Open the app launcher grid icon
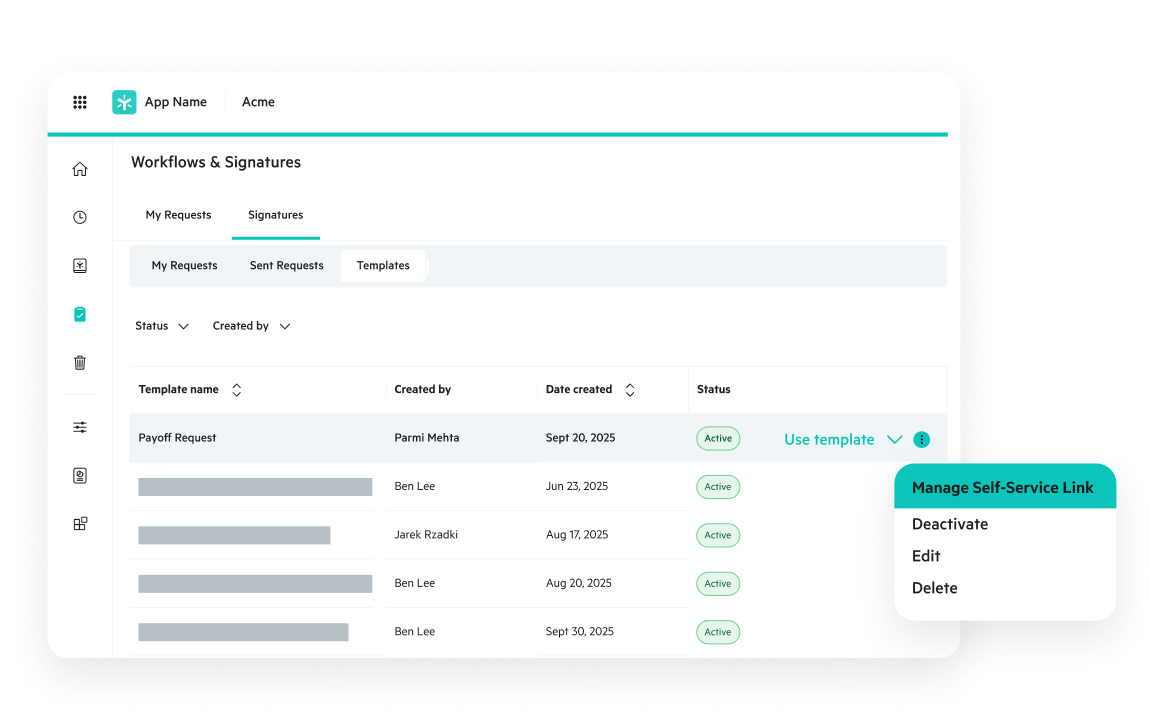The width and height of the screenshot is (1150, 720). point(80,103)
